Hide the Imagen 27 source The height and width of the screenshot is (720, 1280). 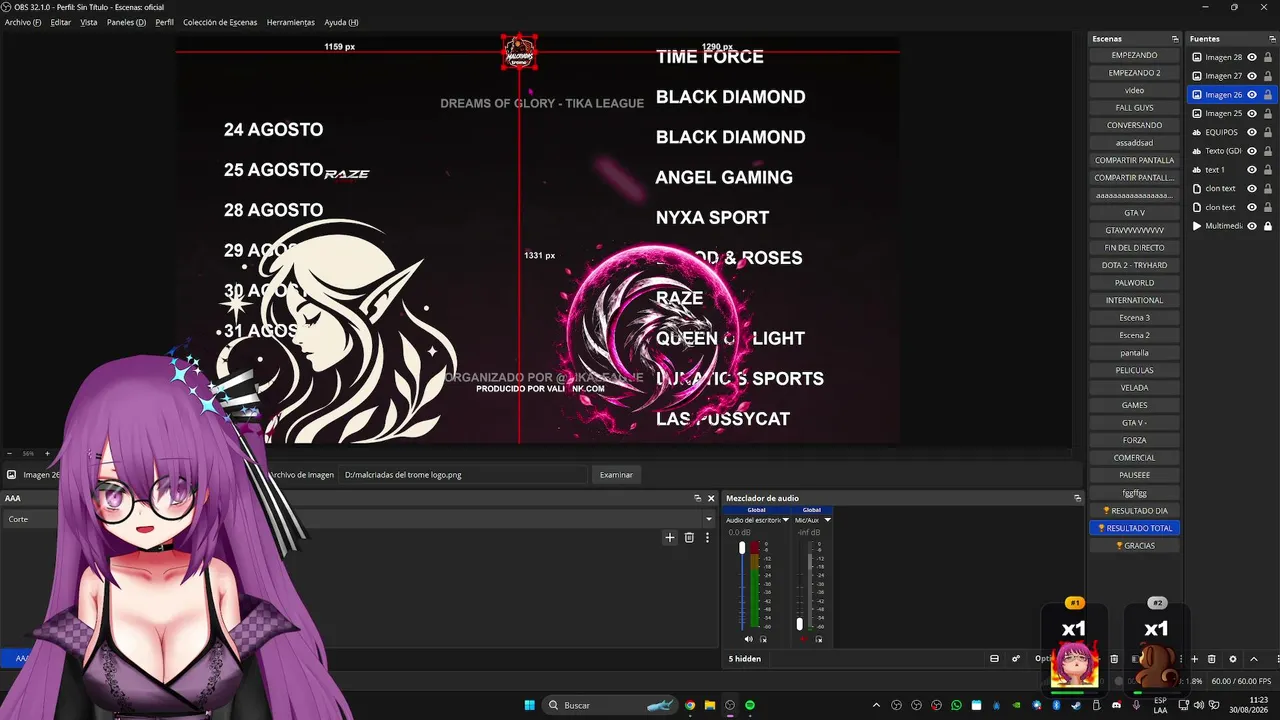pyautogui.click(x=1252, y=76)
